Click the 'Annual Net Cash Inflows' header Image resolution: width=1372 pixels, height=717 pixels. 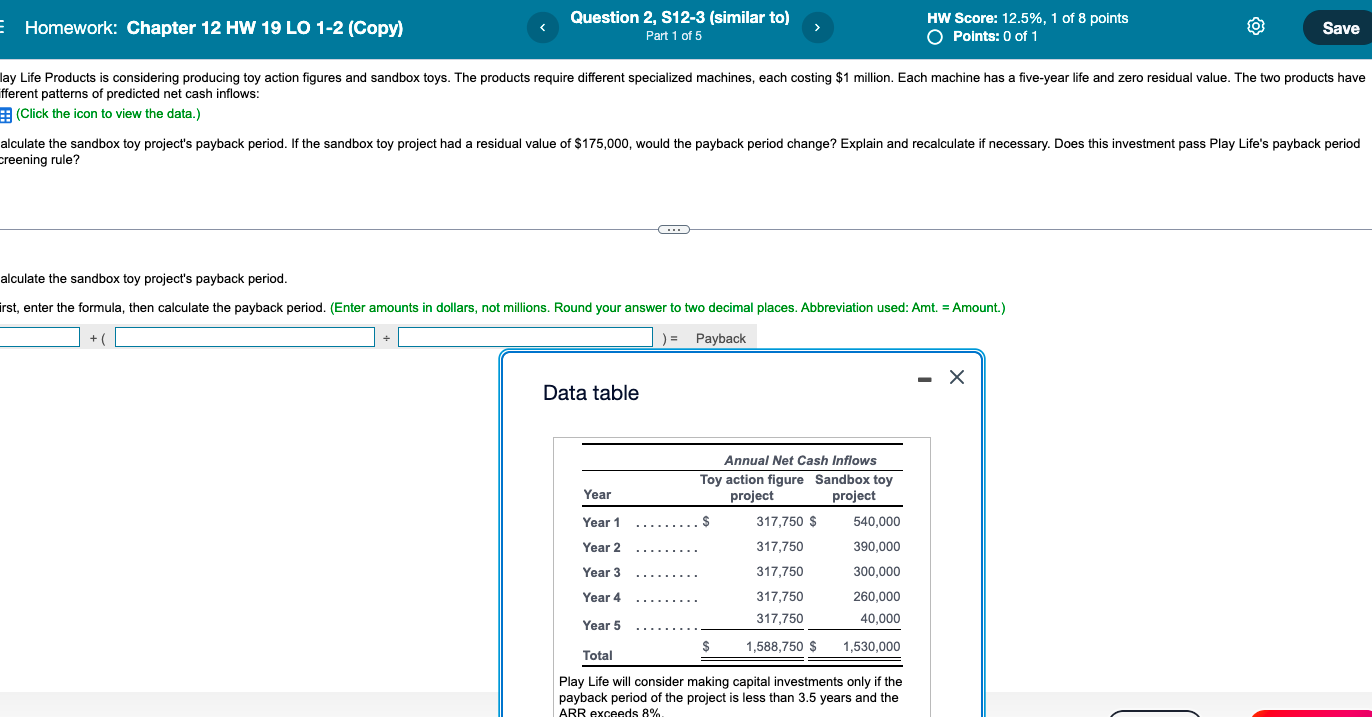pos(800,461)
